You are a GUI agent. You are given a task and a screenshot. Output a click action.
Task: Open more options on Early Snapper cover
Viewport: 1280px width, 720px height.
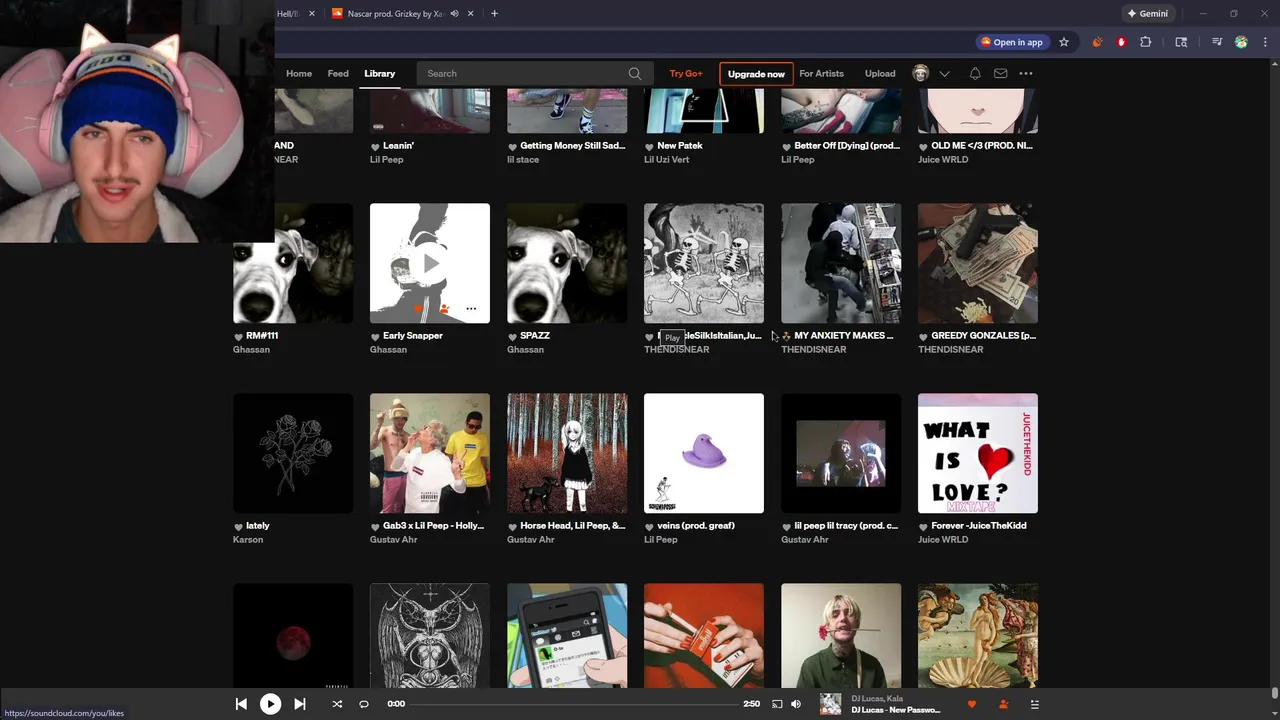click(x=471, y=309)
